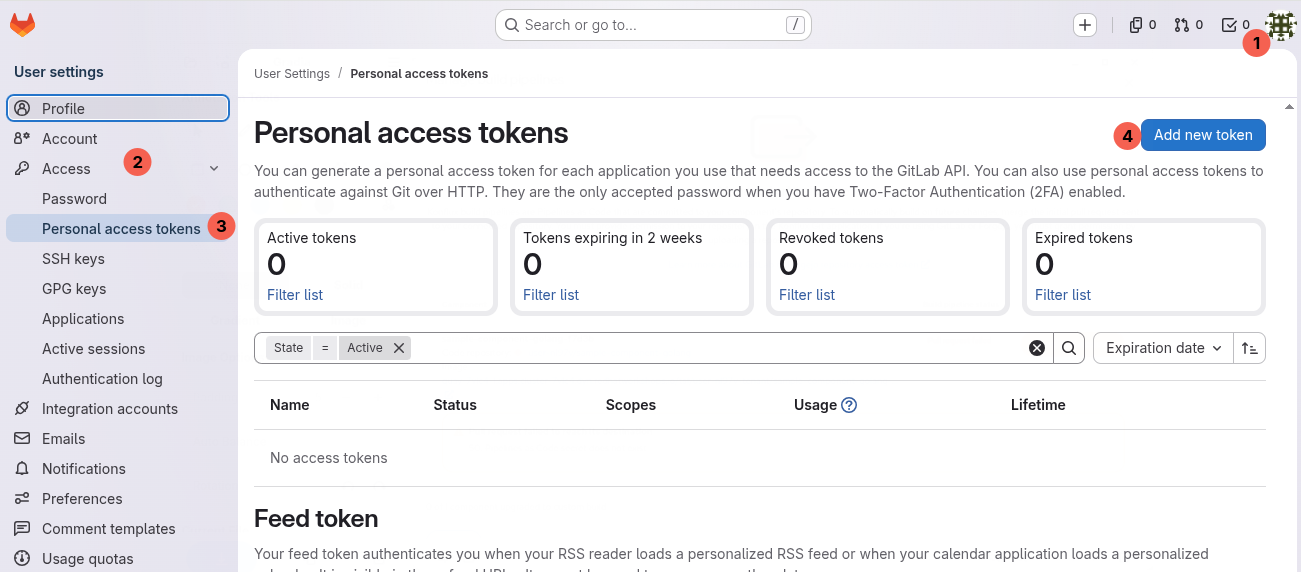
Task: Select the Comment templates icon
Action: [22, 528]
